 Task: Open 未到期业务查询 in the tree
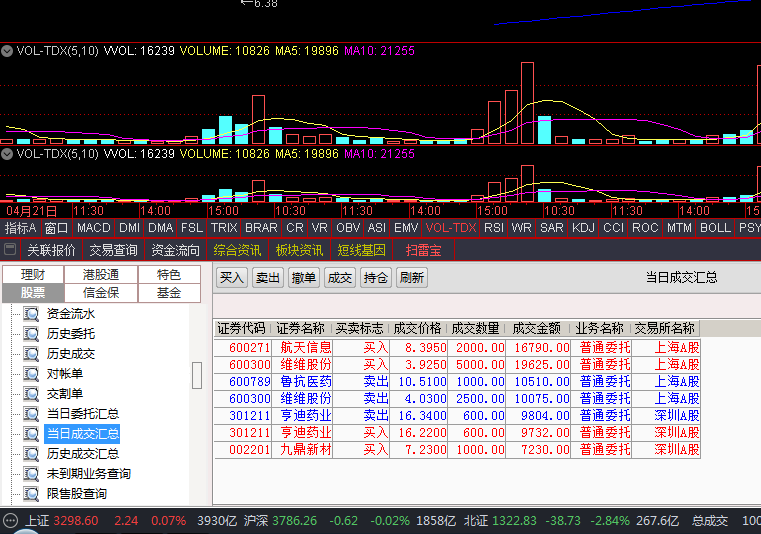[x=89, y=474]
